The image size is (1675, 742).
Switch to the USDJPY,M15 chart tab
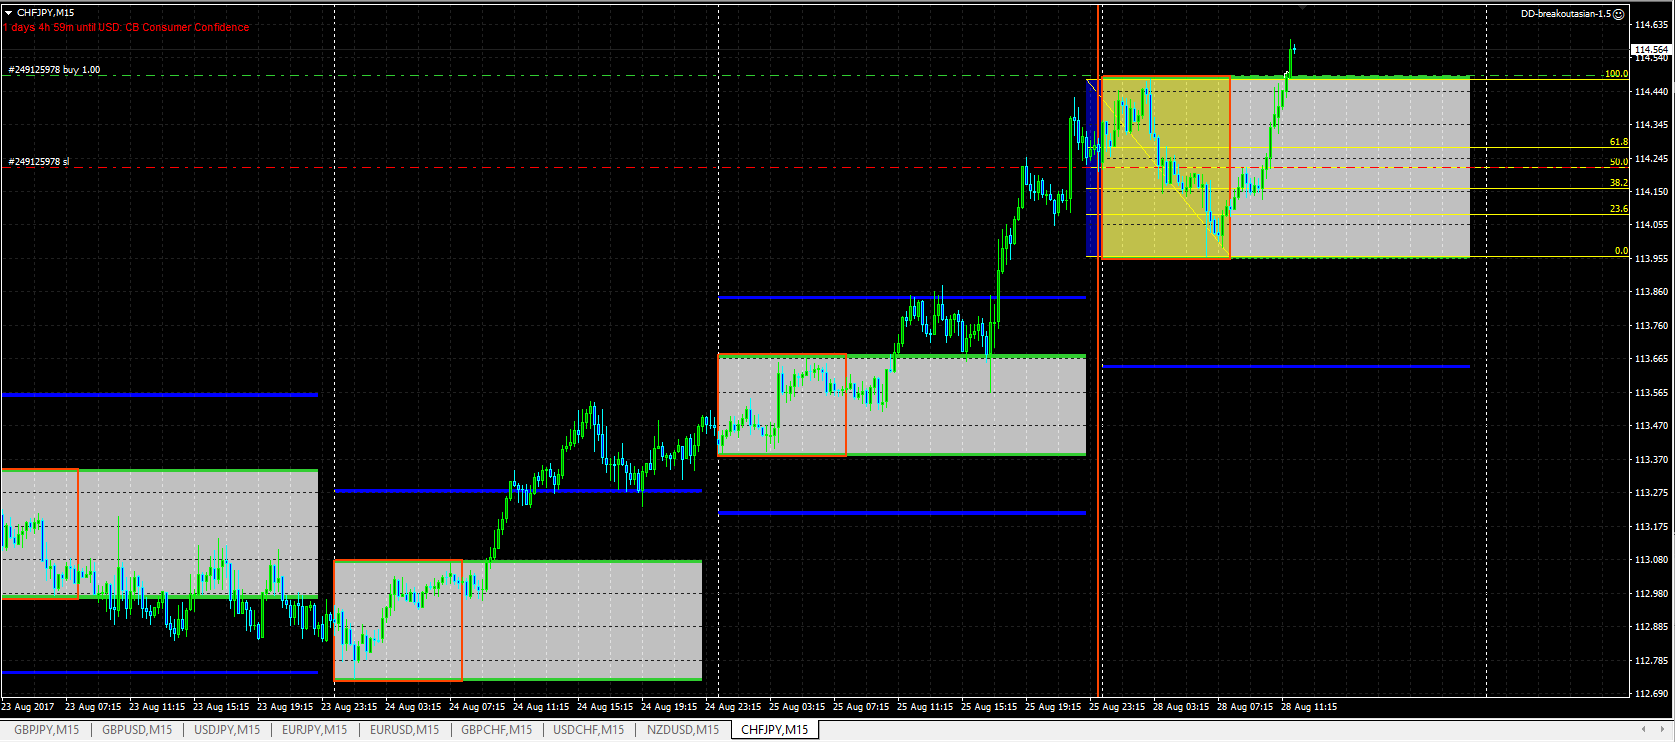pos(227,730)
